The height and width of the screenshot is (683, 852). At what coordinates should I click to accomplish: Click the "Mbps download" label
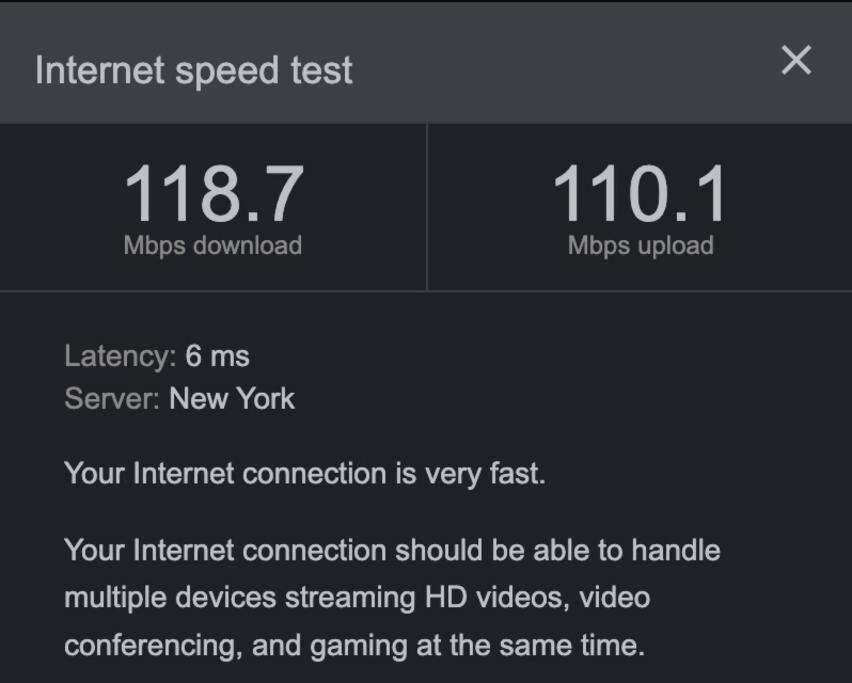213,246
